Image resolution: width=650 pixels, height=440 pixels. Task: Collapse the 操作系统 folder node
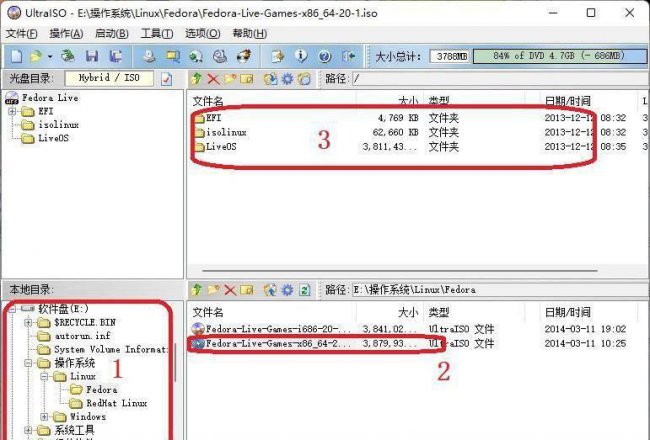pyautogui.click(x=28, y=363)
